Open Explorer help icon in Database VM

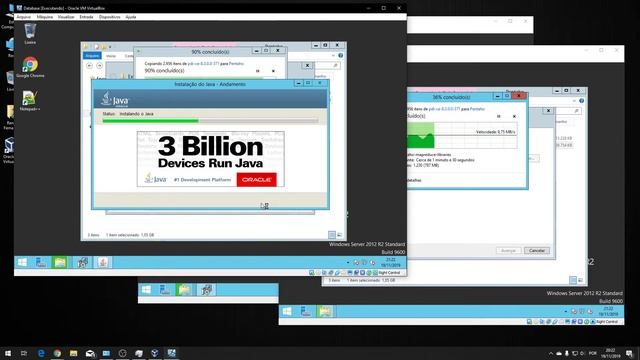coord(340,56)
